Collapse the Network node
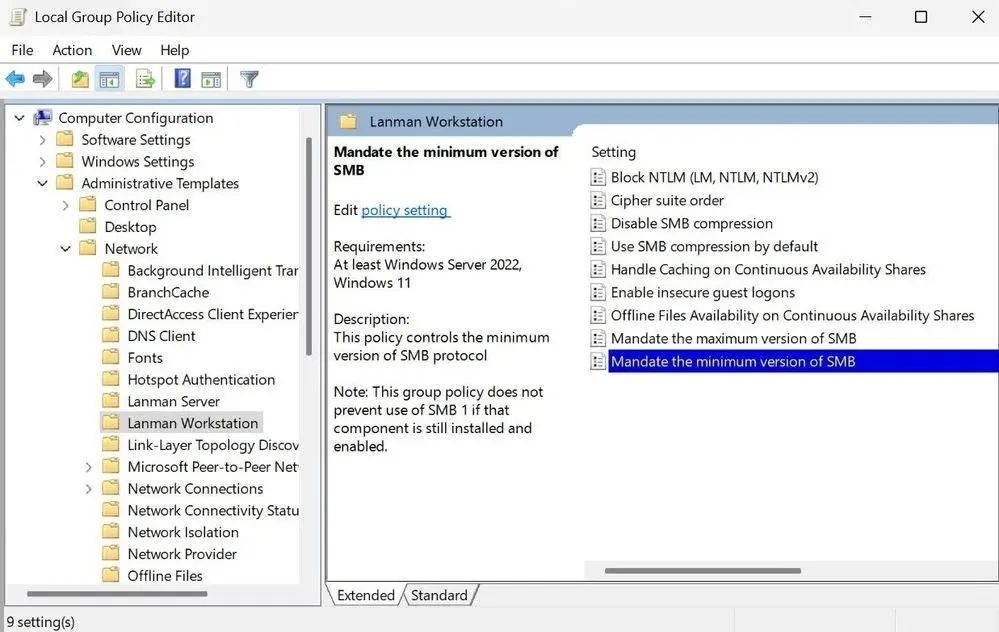 click(66, 248)
